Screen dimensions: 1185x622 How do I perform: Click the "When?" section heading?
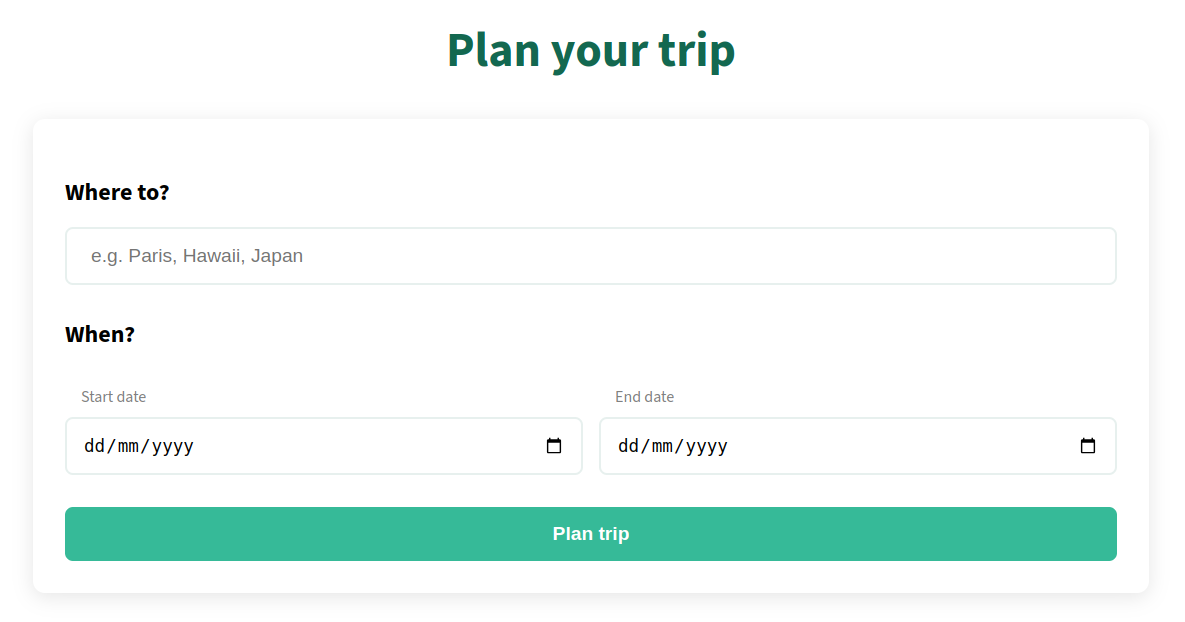tap(100, 334)
